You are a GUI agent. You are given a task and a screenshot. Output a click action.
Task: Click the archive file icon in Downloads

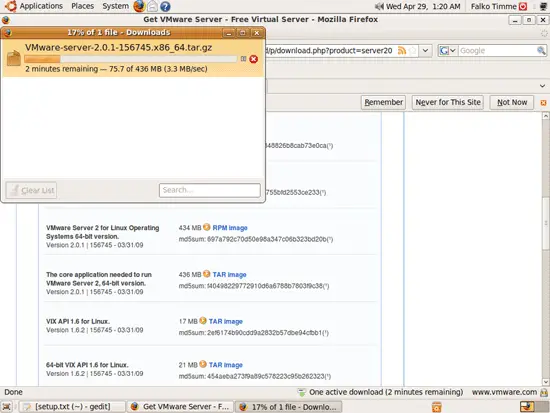pos(14,58)
